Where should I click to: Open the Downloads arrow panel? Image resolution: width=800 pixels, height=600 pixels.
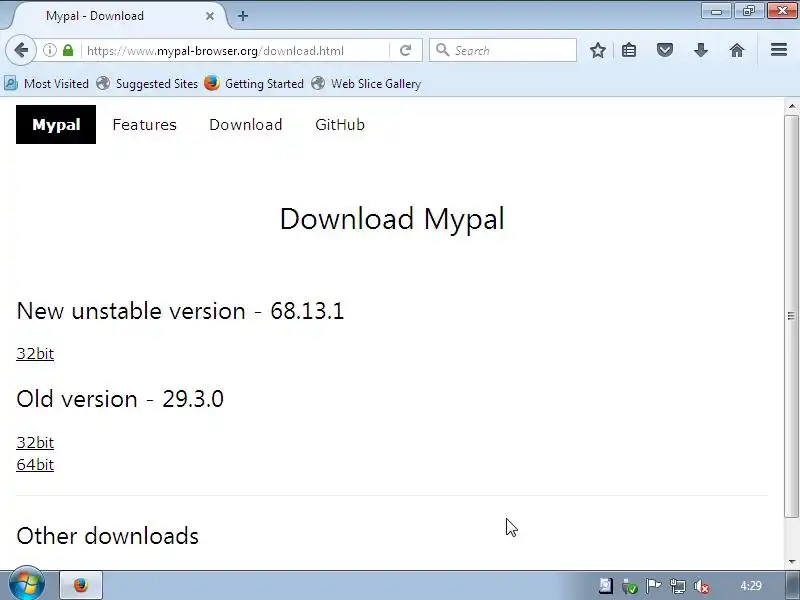click(701, 51)
